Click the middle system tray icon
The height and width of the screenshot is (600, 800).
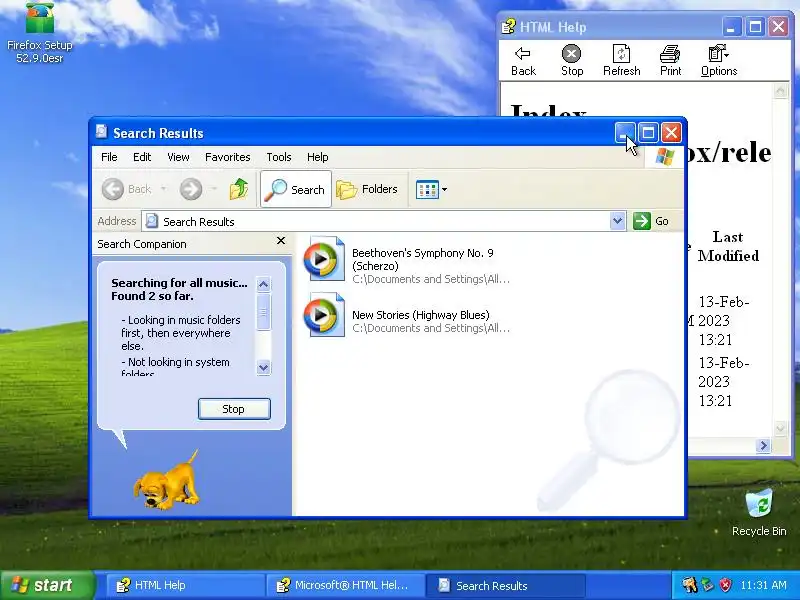coord(708,585)
